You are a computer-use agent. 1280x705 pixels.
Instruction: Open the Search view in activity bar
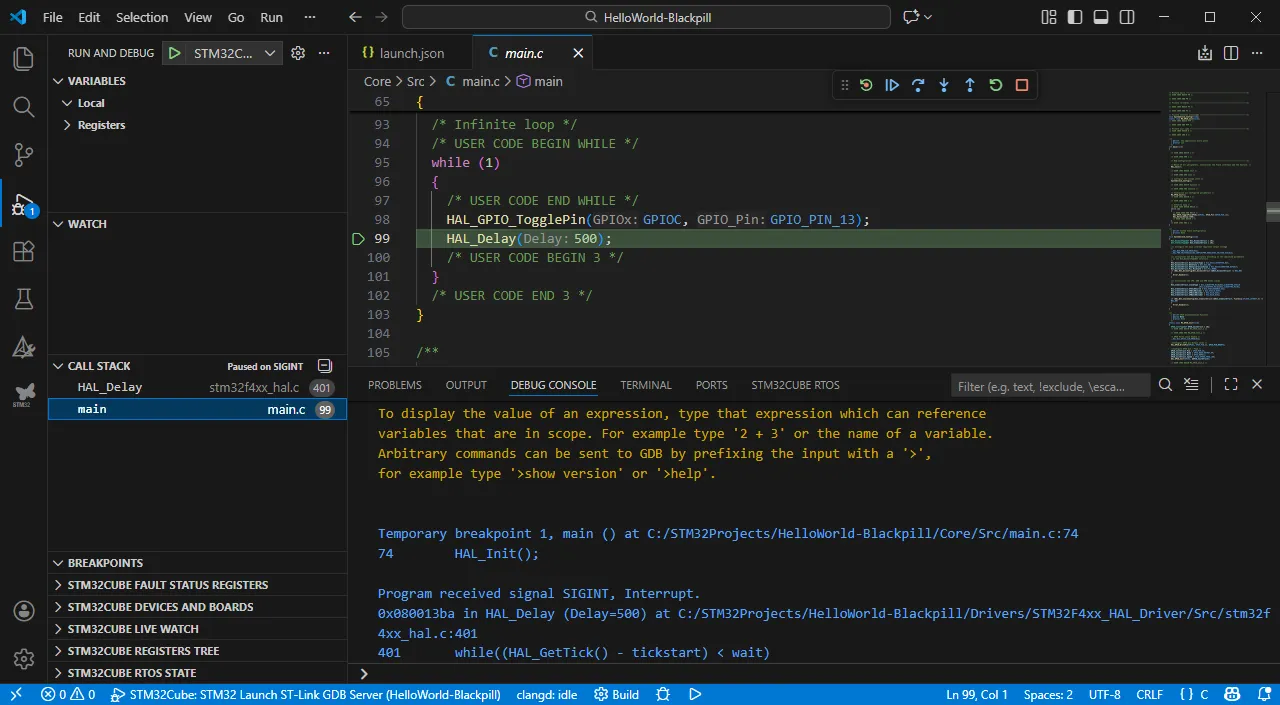[23, 106]
